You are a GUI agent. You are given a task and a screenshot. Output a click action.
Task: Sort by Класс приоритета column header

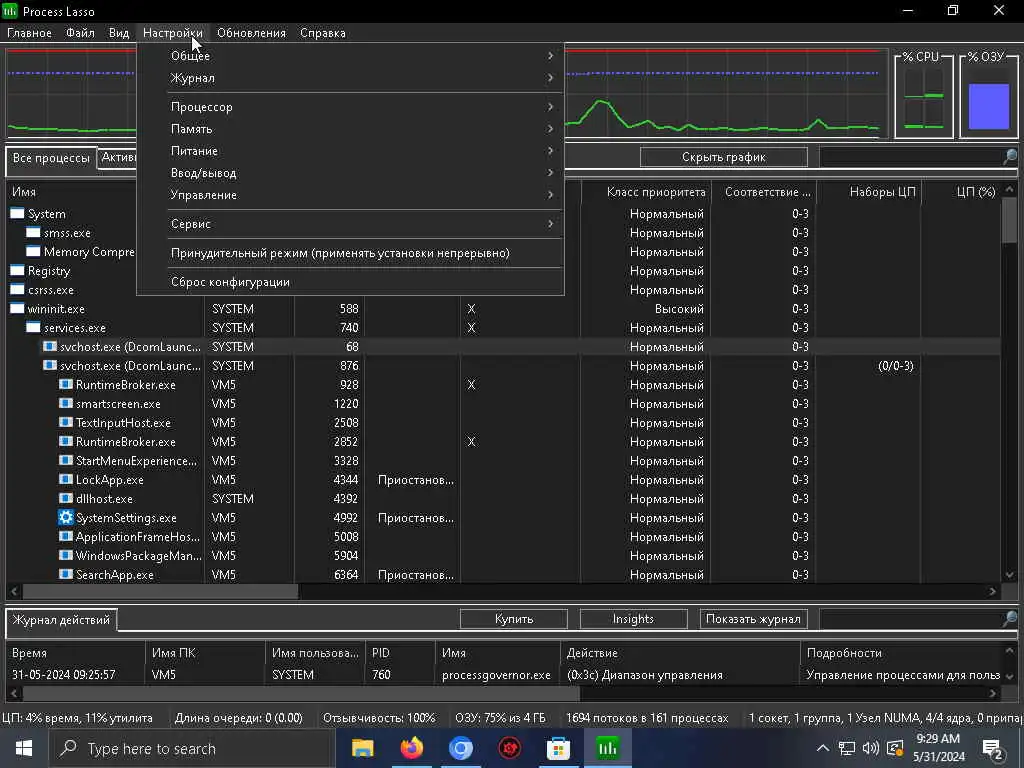[x=645, y=192]
